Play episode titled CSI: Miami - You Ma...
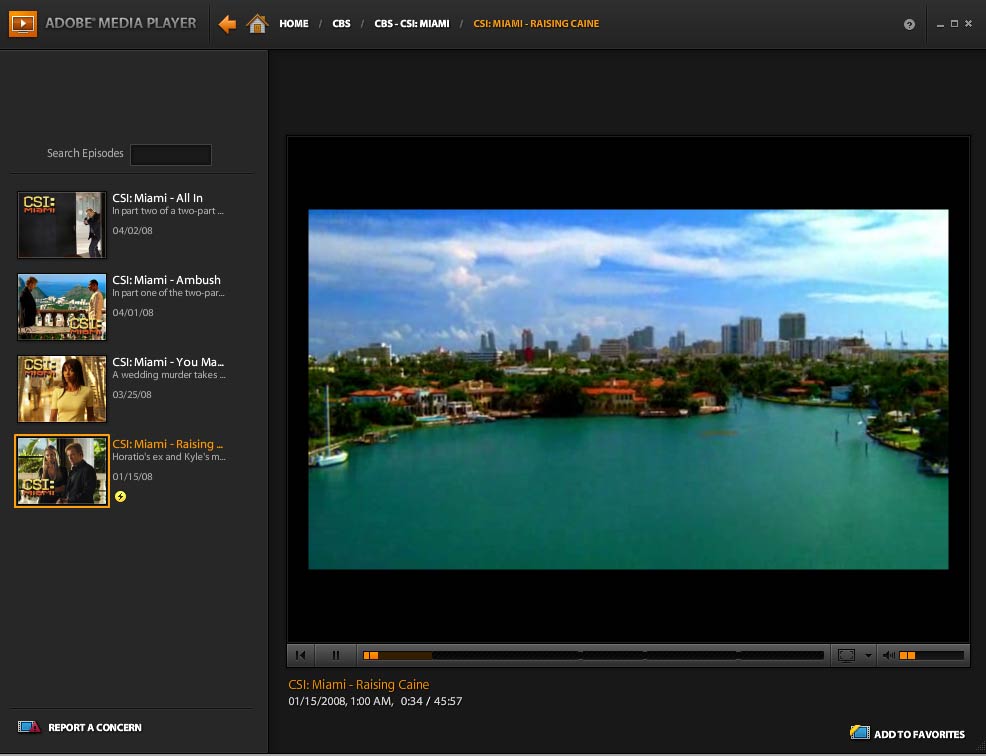Viewport: 986px width, 756px height. click(168, 362)
